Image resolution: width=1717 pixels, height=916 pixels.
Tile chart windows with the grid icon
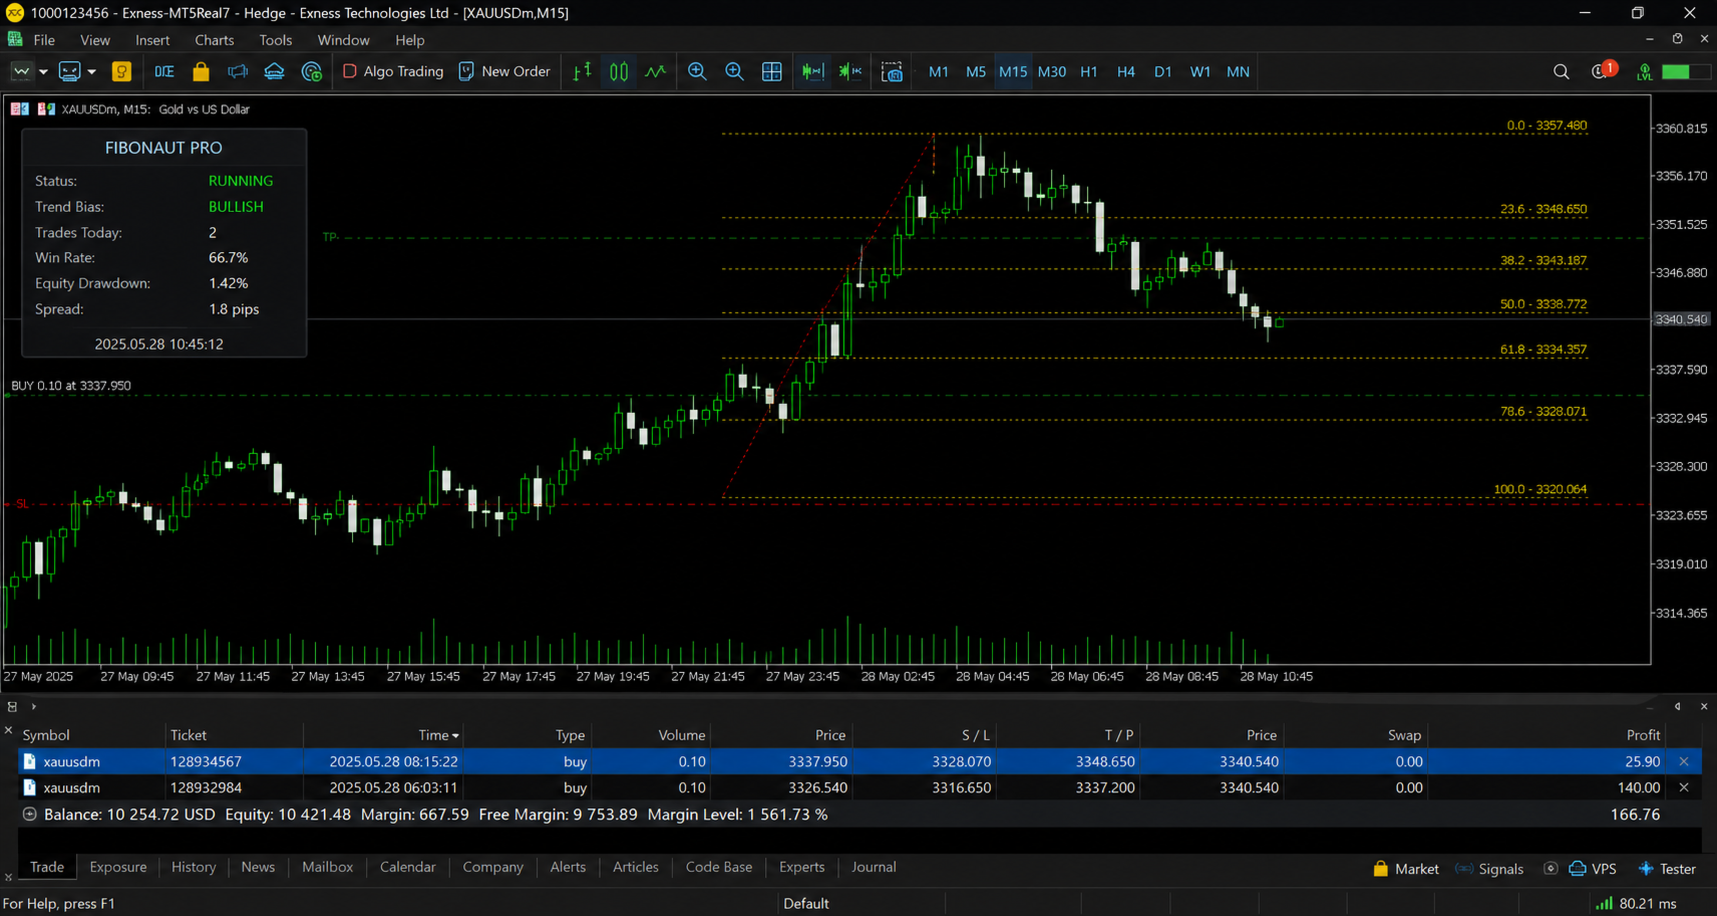[772, 72]
